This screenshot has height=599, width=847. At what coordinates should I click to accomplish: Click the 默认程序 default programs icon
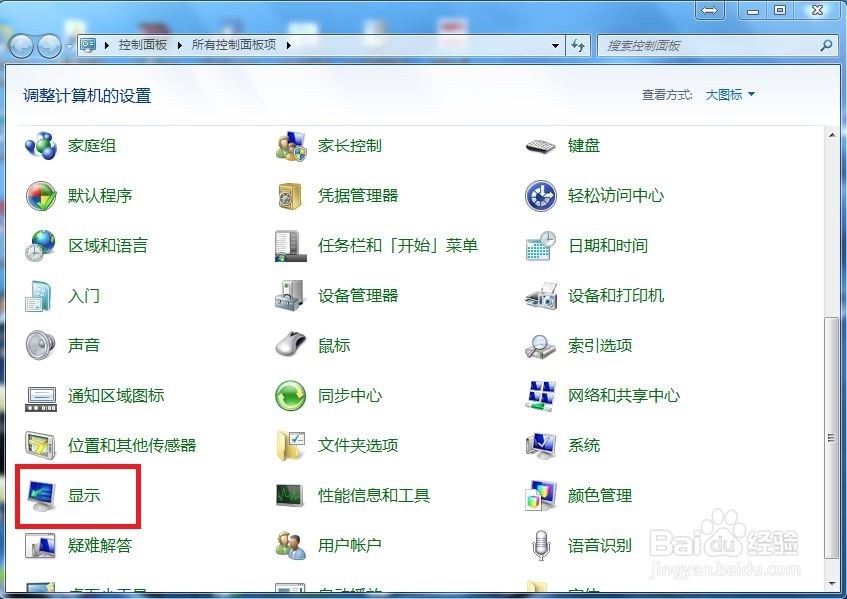point(41,196)
